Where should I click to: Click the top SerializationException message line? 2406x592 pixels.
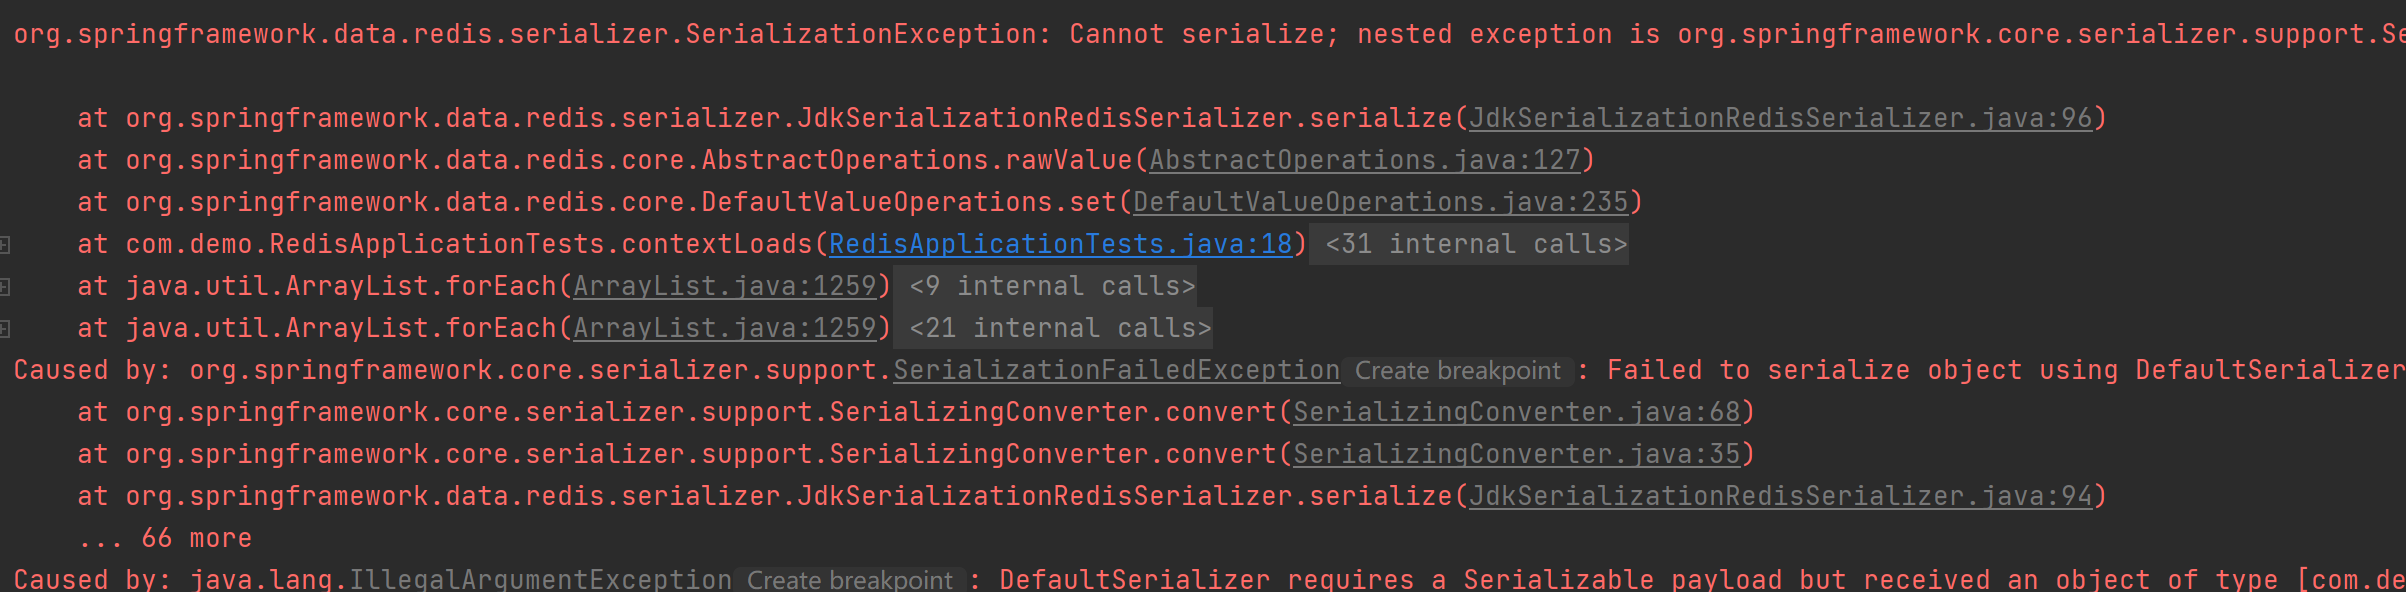click(700, 34)
